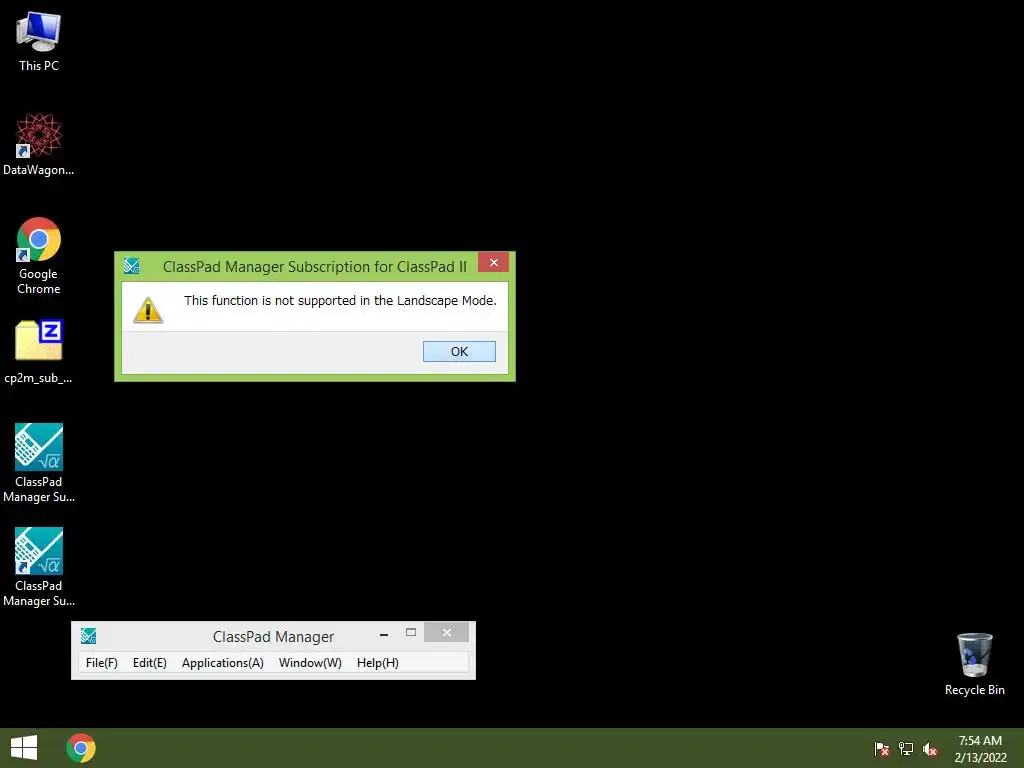Open the taskbar clock showing 7:54 AM
1024x768 pixels.
pos(980,748)
